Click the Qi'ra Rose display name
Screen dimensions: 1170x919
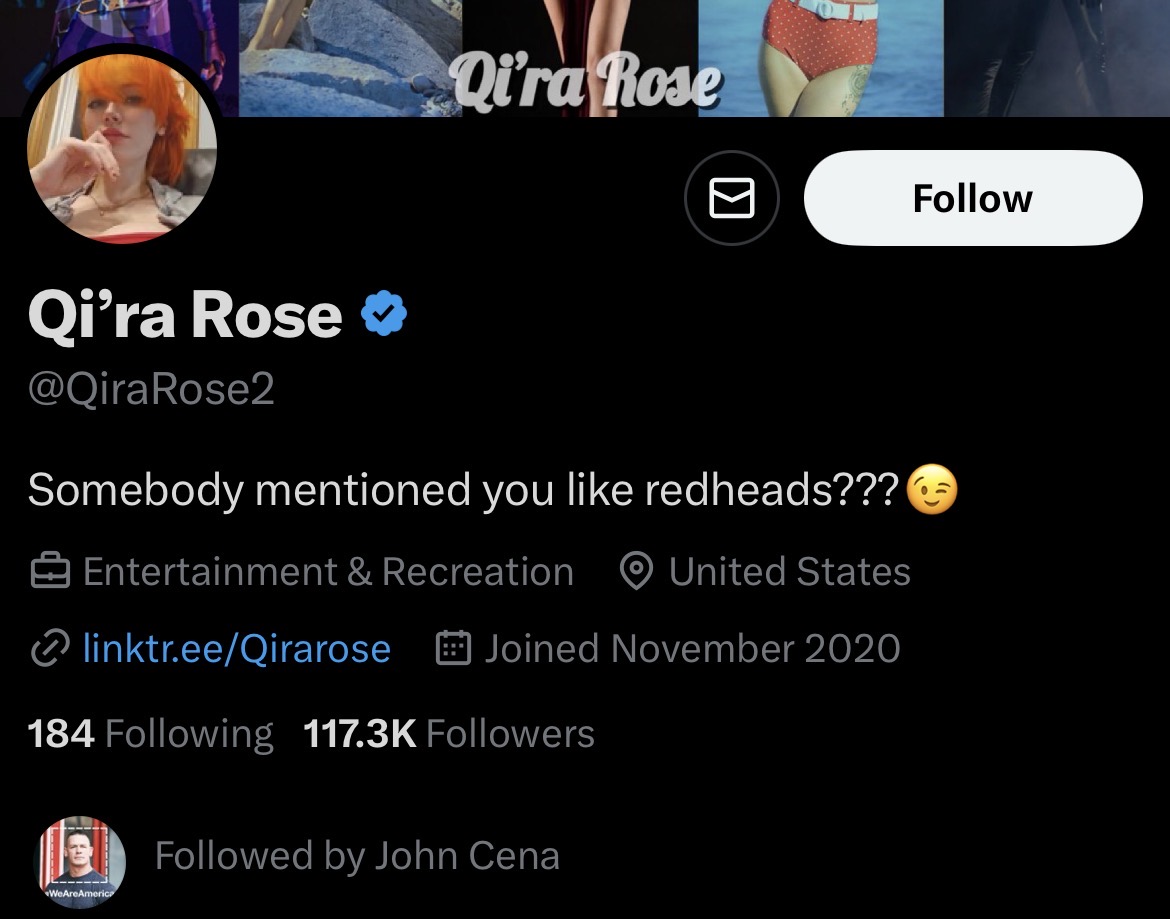coord(185,315)
